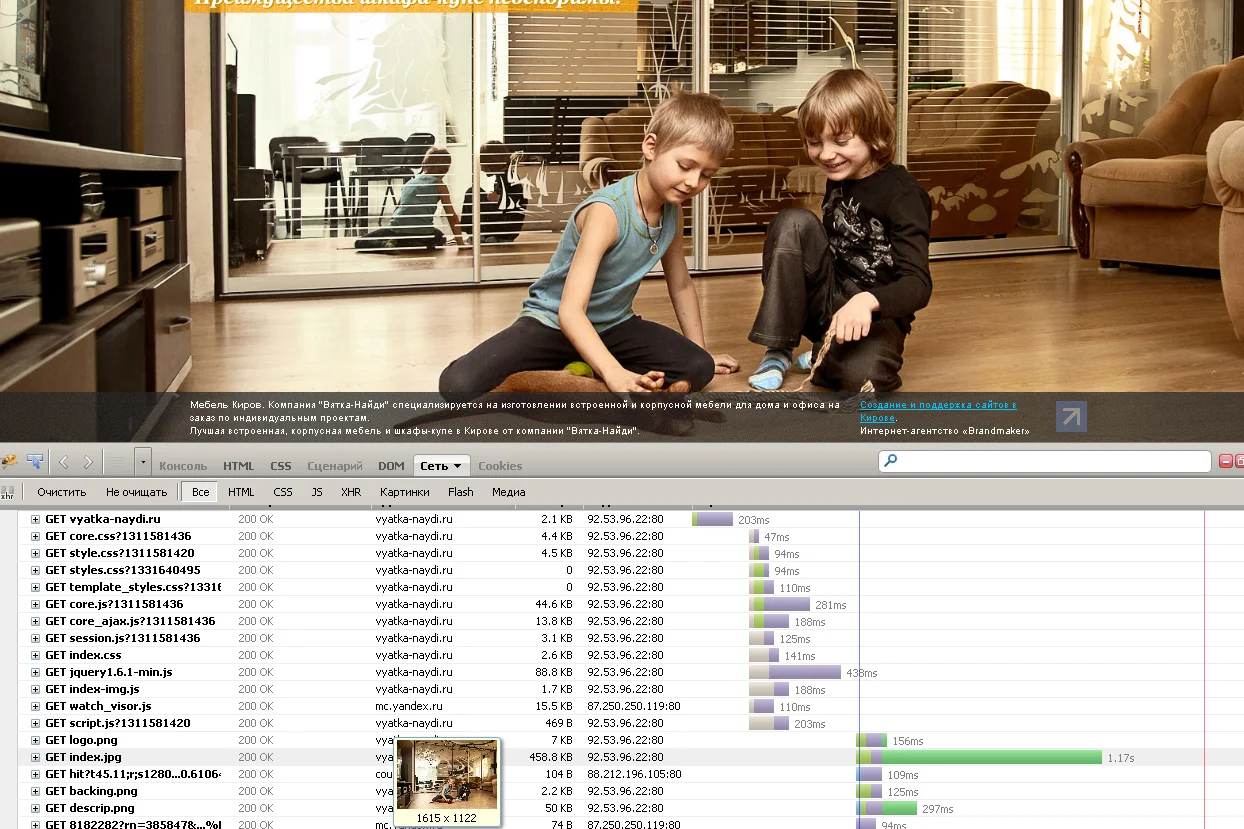Toggle the XHR break icon in the toolbar

[8, 492]
